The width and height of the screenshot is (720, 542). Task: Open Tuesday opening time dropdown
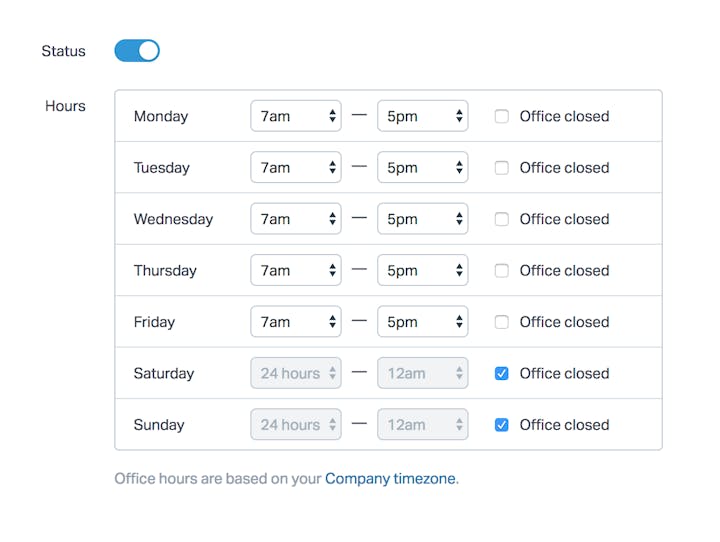tap(295, 168)
